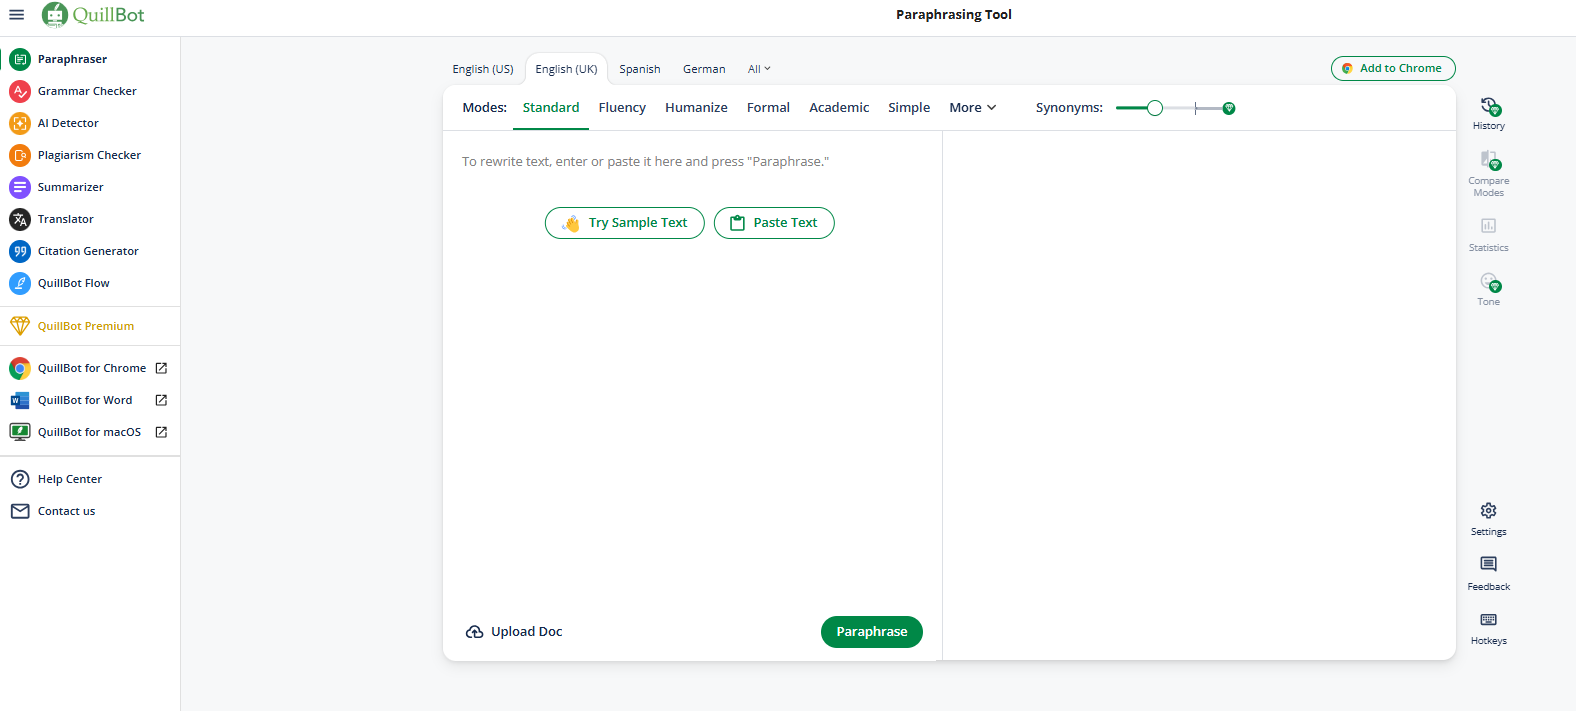1576x711 pixels.
Task: Click the Synonyms slider handle
Action: (x=1155, y=108)
